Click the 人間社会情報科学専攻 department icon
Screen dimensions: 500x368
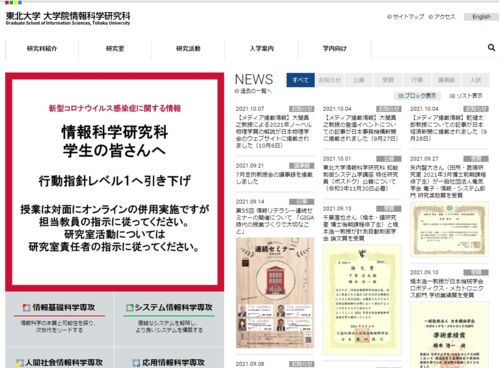coord(20,363)
